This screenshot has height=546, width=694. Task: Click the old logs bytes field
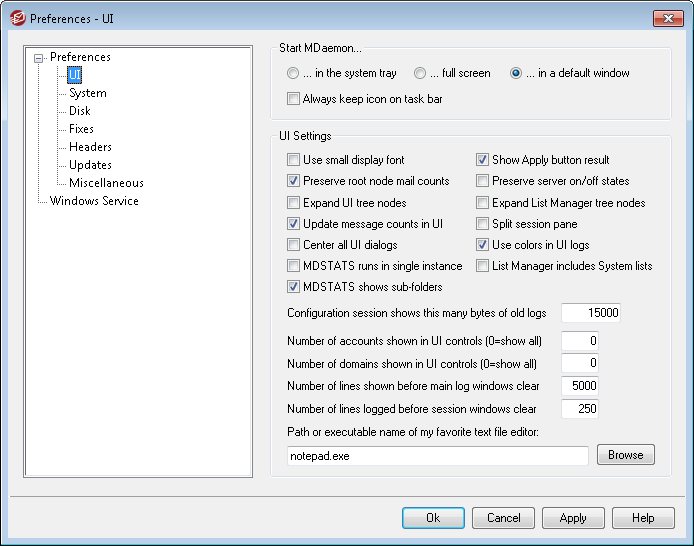tap(591, 313)
